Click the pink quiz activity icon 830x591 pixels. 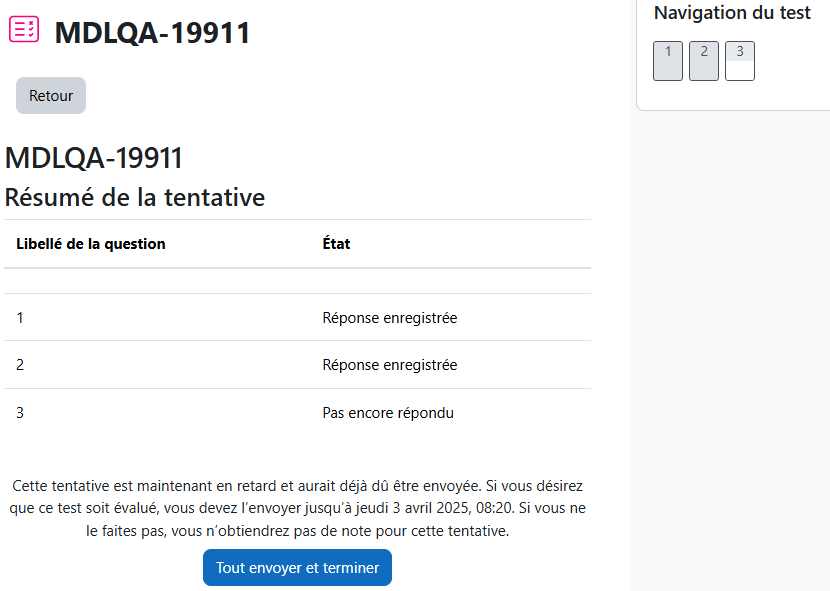click(24, 29)
